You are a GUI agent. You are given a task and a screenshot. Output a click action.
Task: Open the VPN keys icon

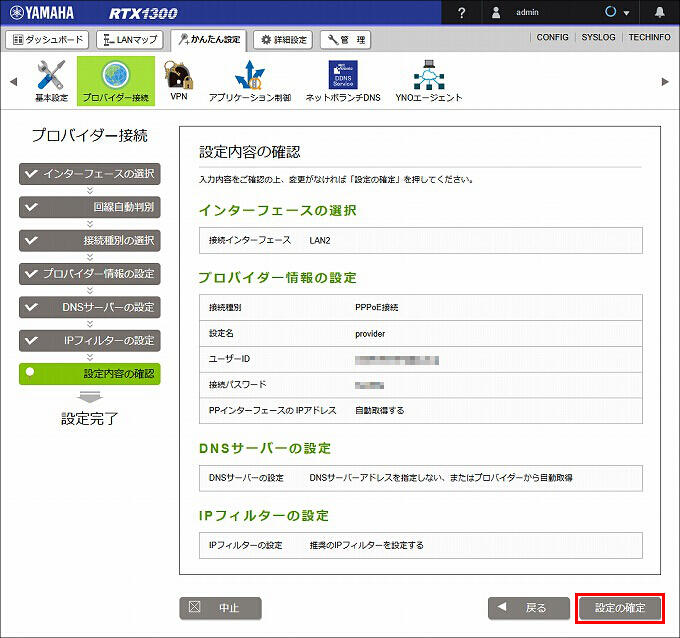(178, 75)
